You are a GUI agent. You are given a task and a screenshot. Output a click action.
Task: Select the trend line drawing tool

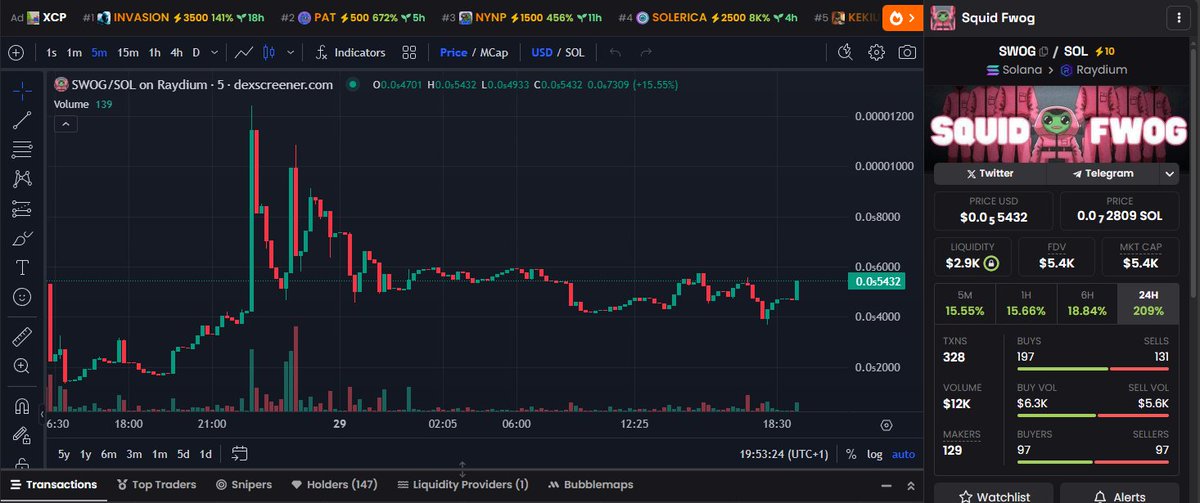(22, 120)
